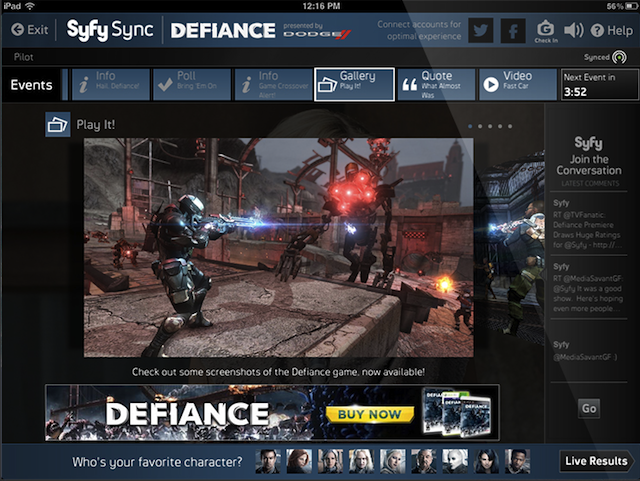The height and width of the screenshot is (481, 640).
Task: Vote for the sixth character portrait
Action: [424, 461]
